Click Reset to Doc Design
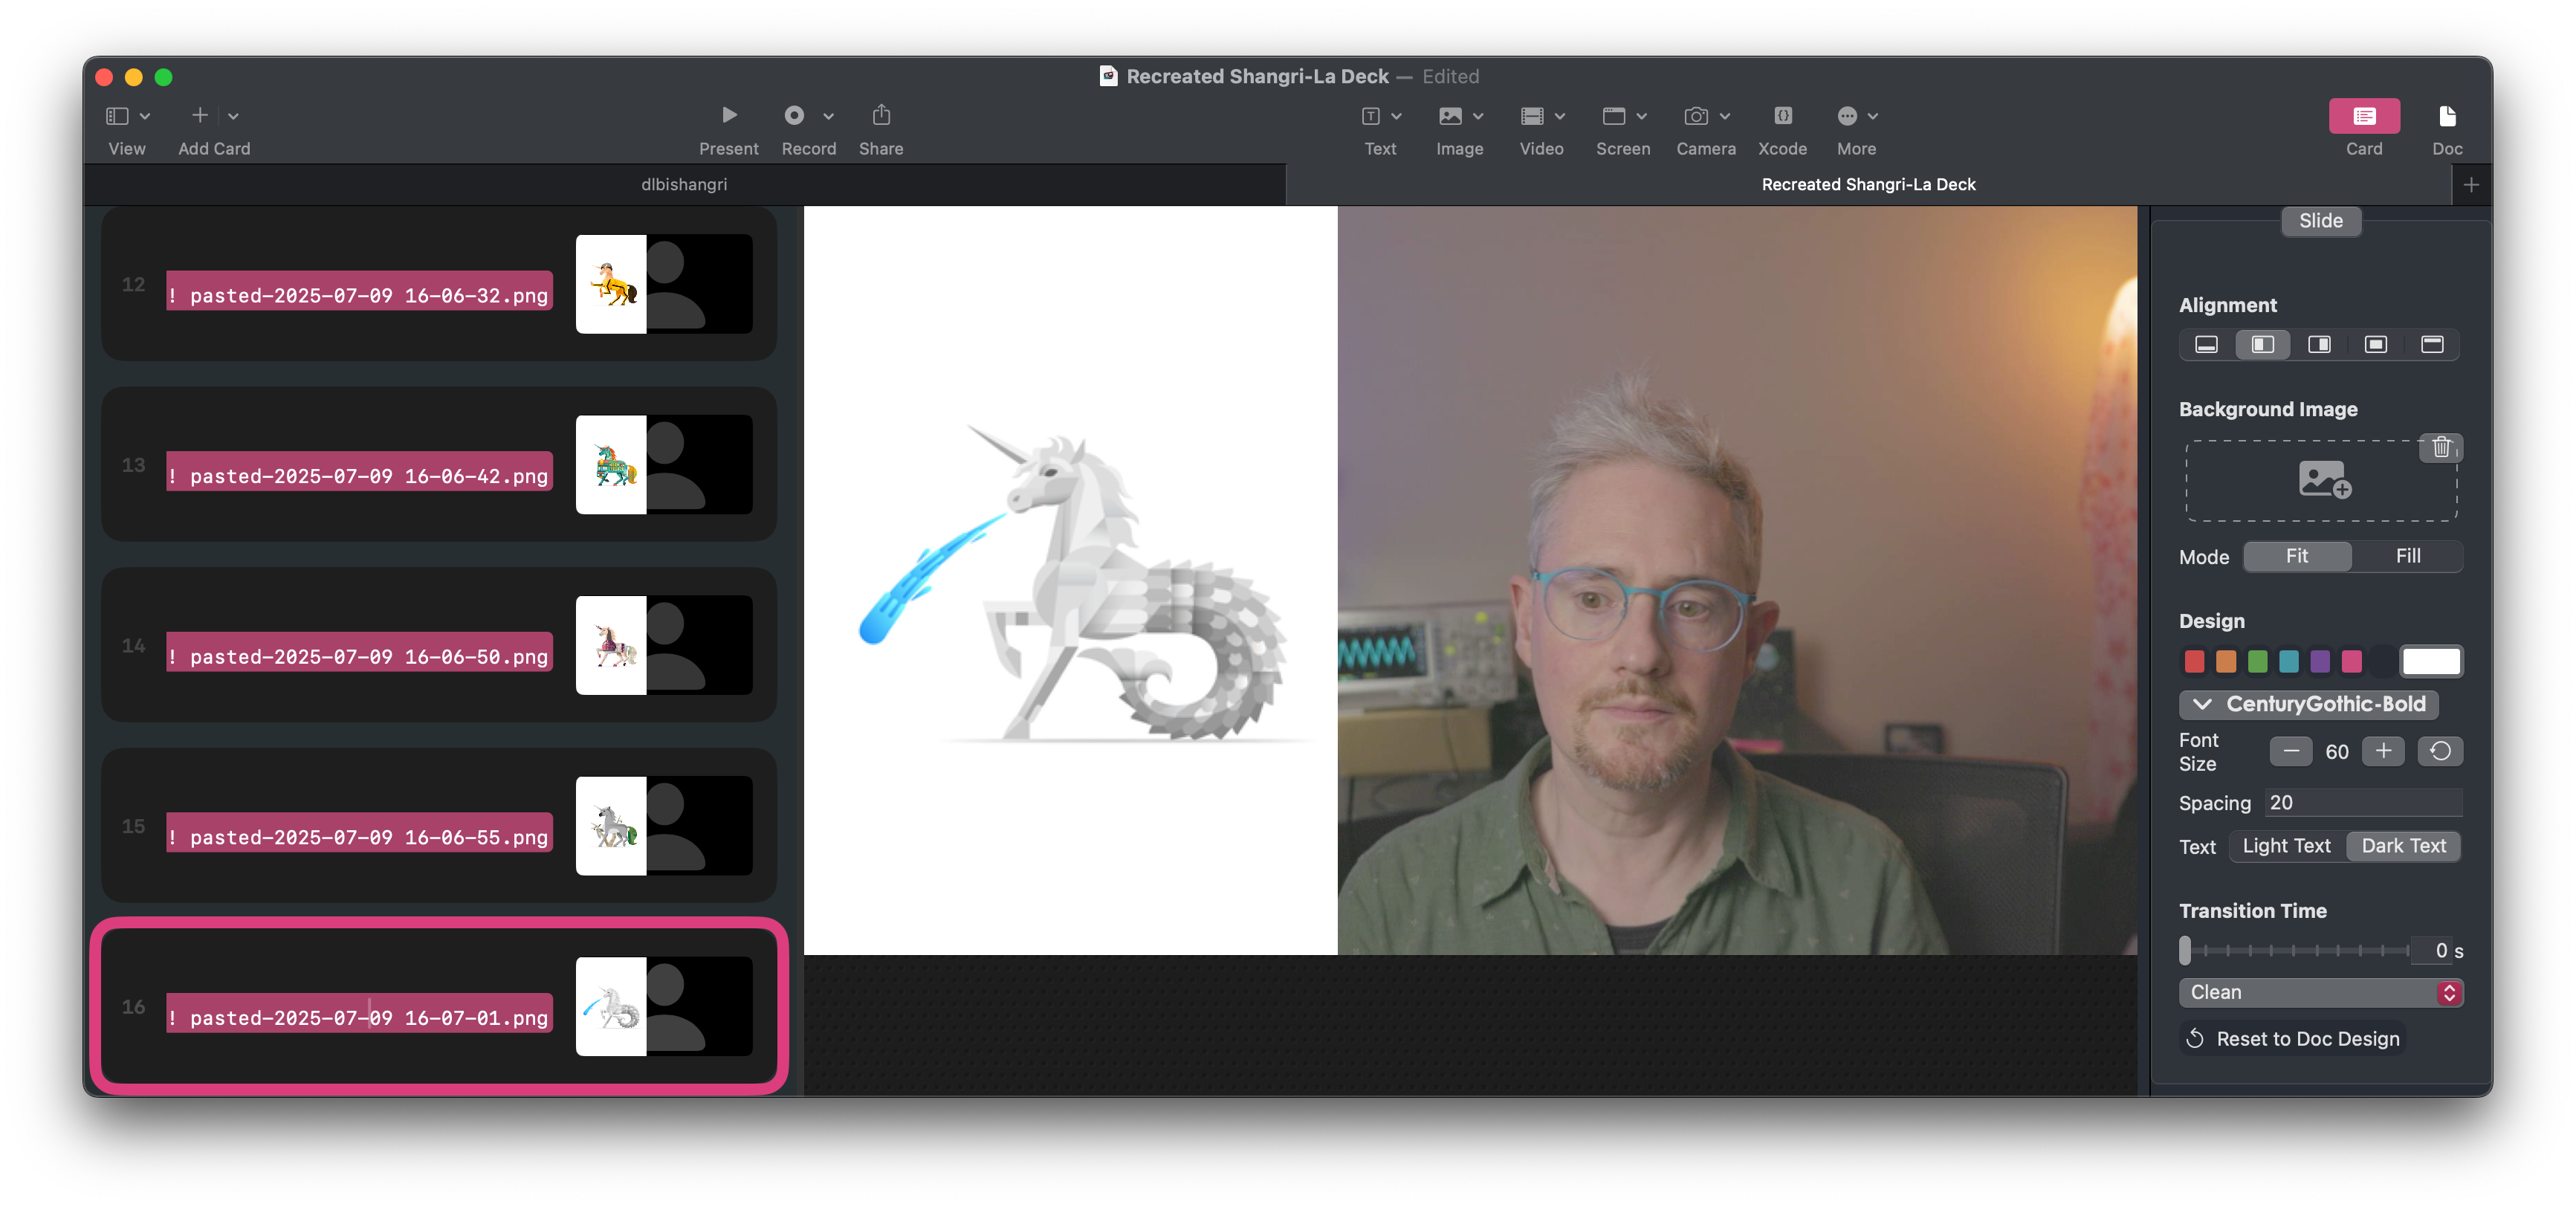The height and width of the screenshot is (1207, 2576). (x=2292, y=1039)
